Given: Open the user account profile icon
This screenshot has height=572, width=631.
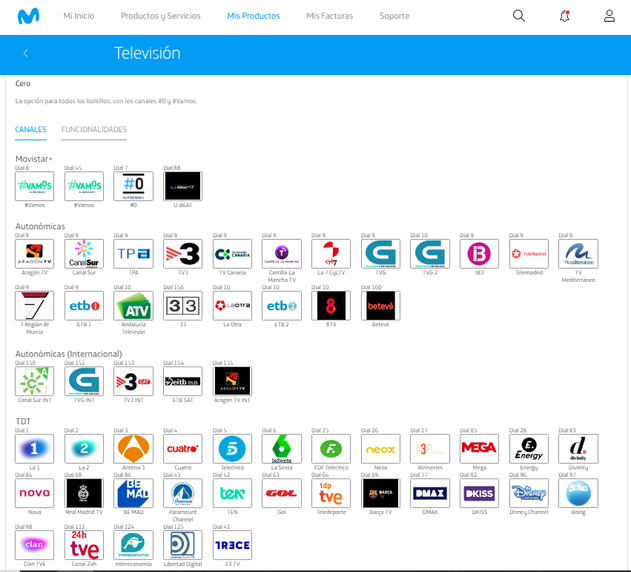Looking at the screenshot, I should click(609, 16).
